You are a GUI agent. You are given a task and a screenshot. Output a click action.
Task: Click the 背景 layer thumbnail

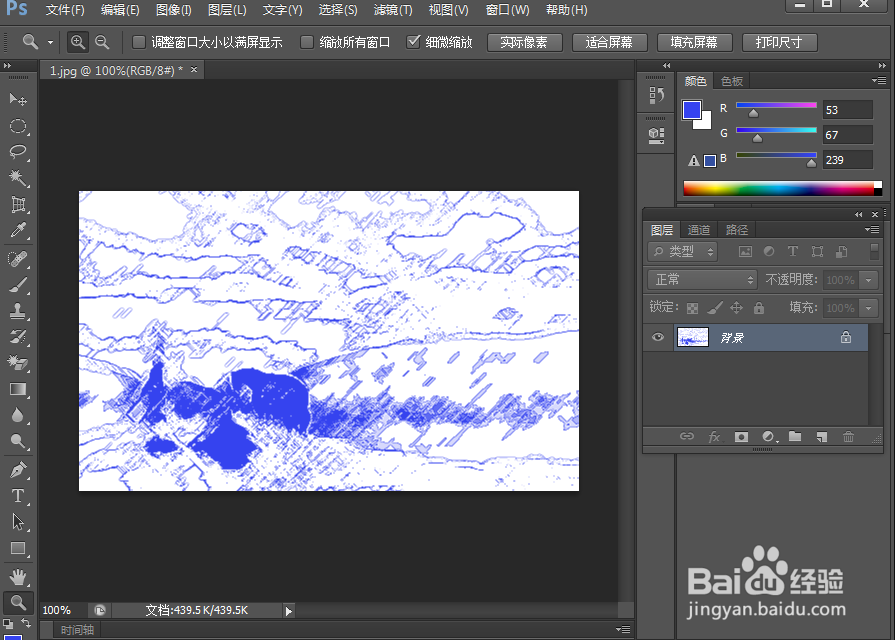coord(693,337)
